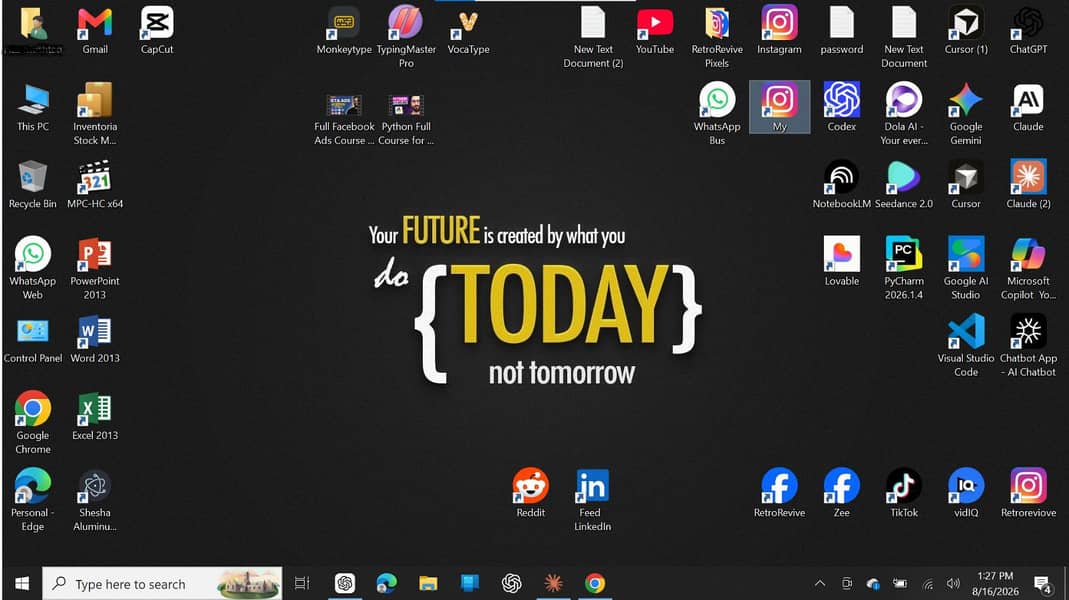Open the OneDrive tray icon
The image size is (1069, 600).
point(873,584)
